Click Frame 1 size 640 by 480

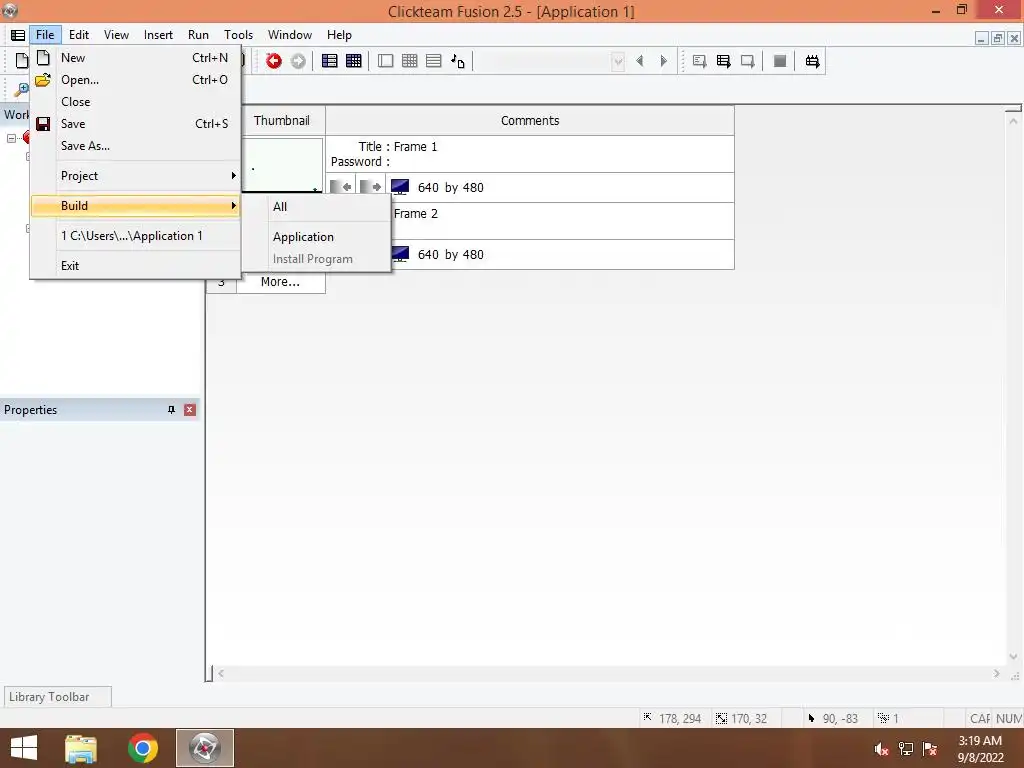(451, 187)
